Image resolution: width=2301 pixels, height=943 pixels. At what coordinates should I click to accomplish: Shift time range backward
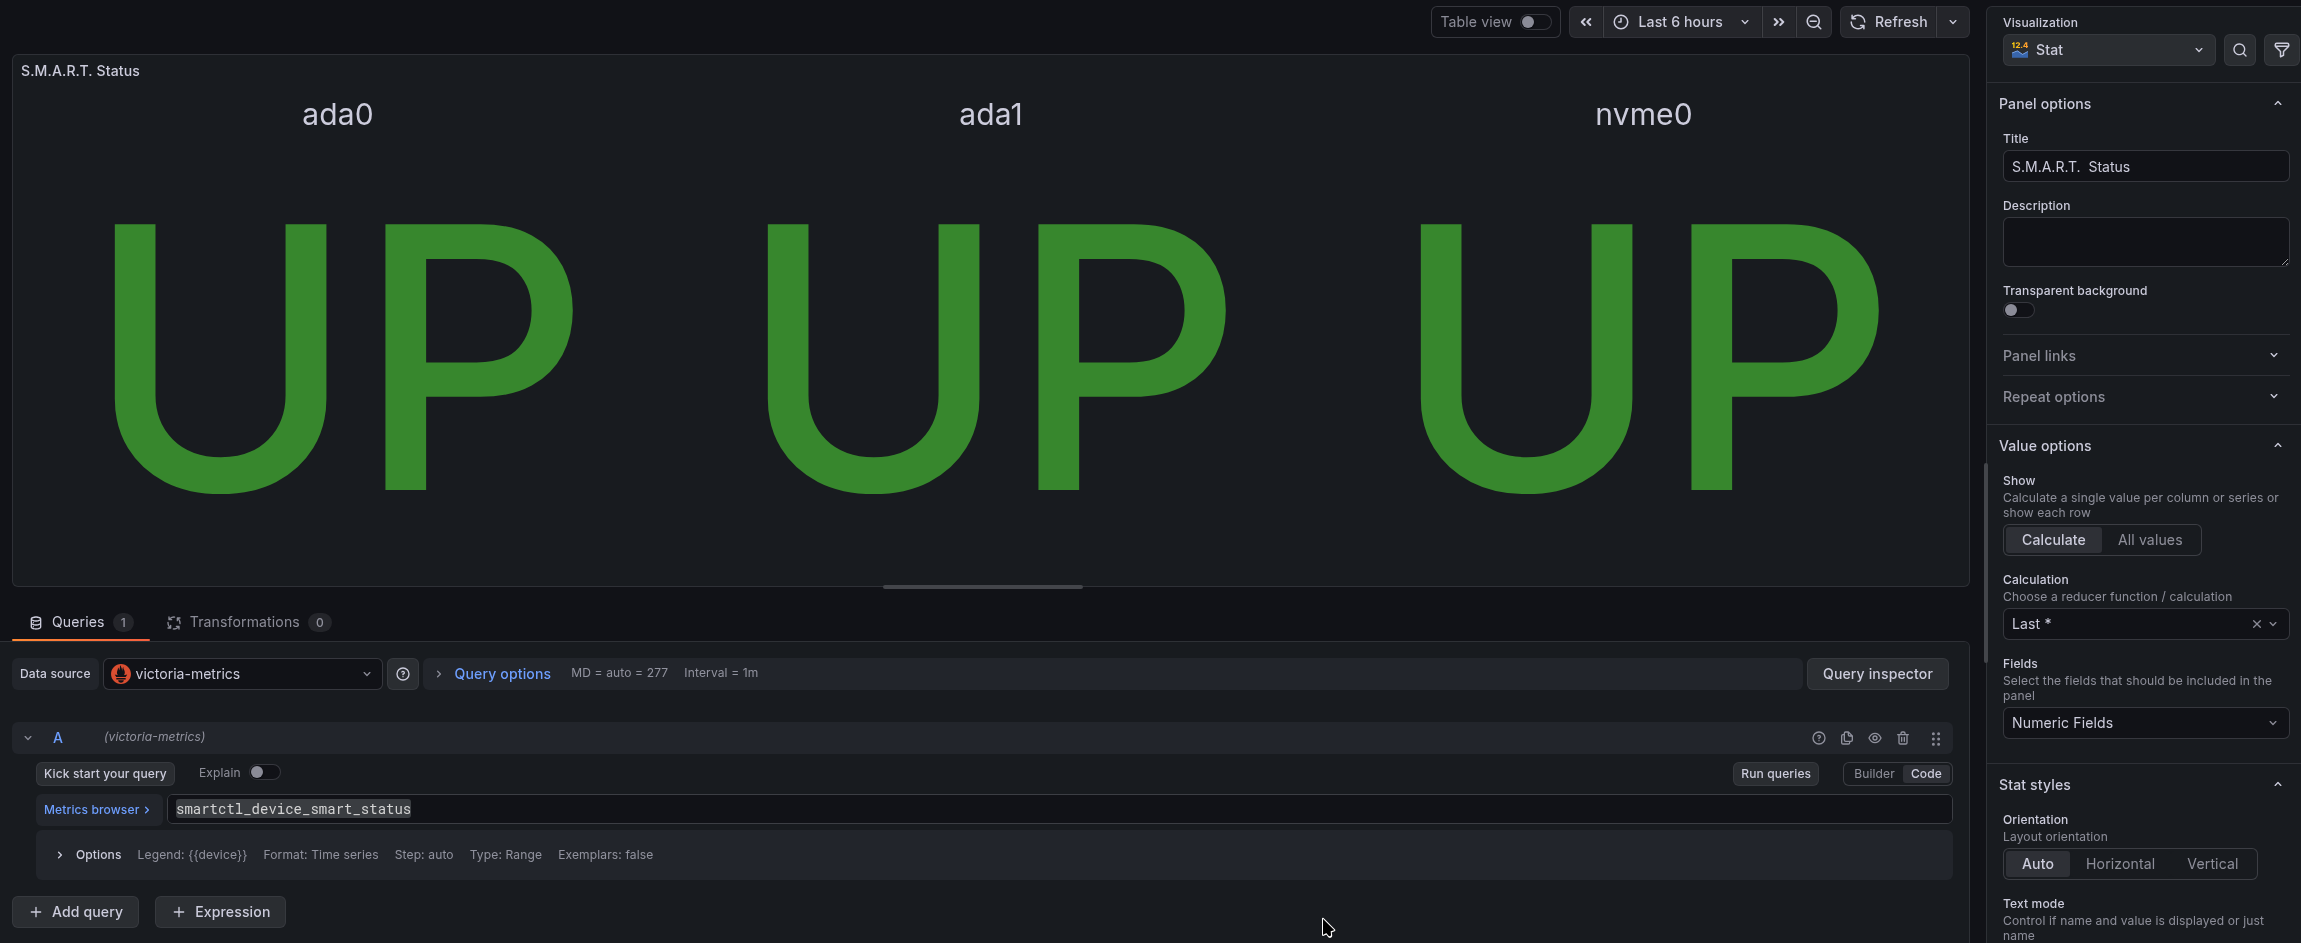[x=1586, y=22]
